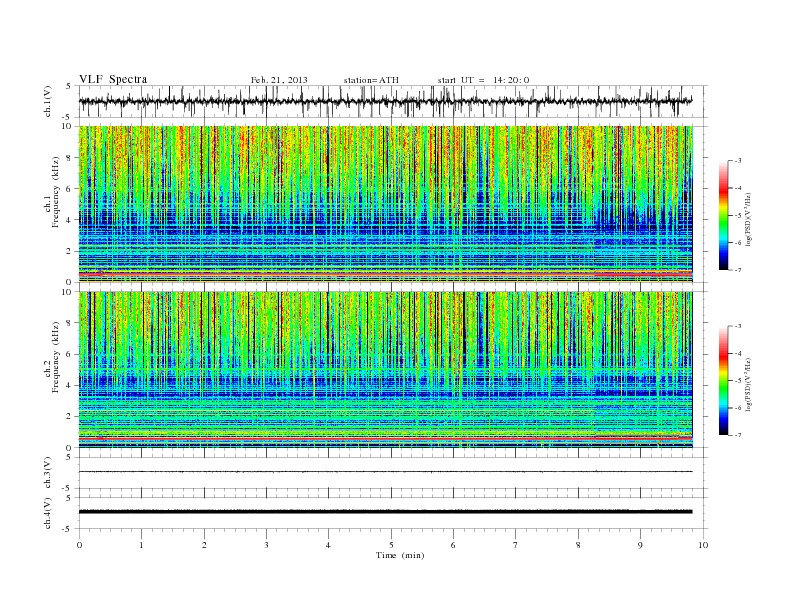
Task: Click the ch.2 color bar's log(PSD) label
Action: [748, 384]
